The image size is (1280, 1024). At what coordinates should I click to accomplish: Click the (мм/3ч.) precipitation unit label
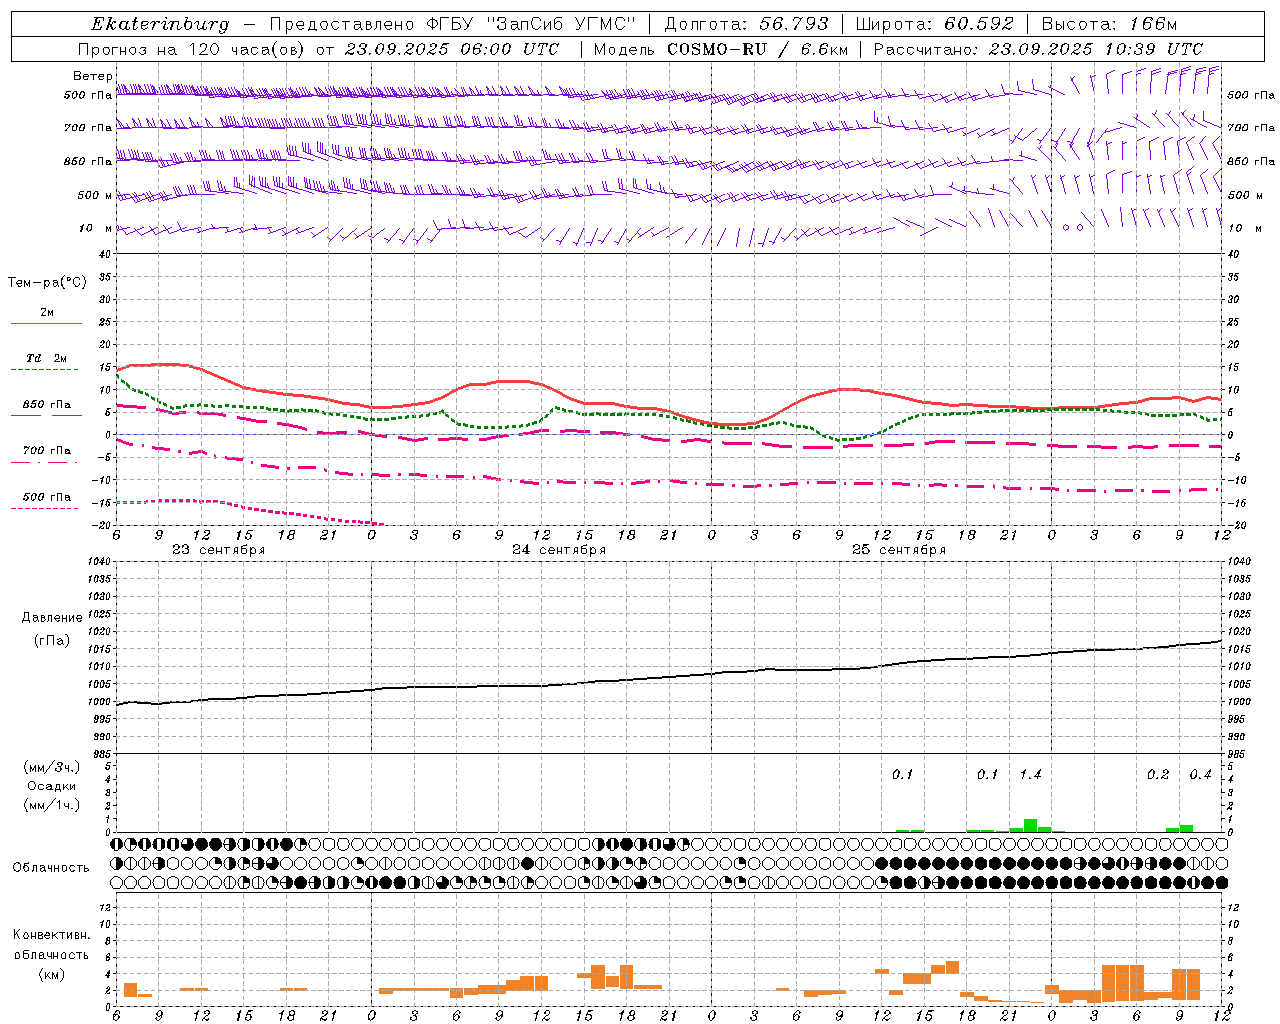click(x=50, y=767)
